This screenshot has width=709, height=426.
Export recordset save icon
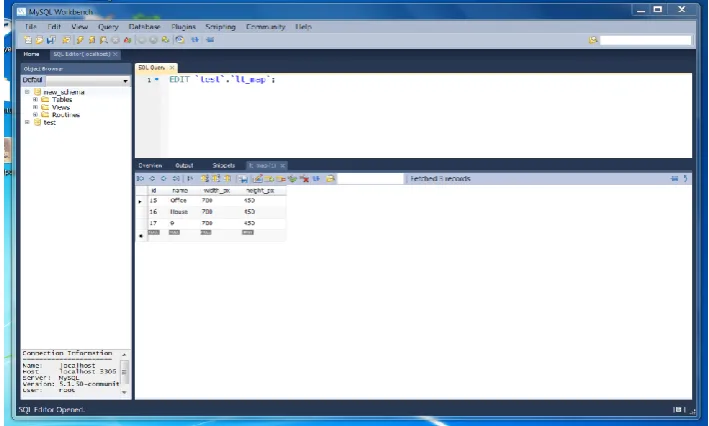click(243, 179)
